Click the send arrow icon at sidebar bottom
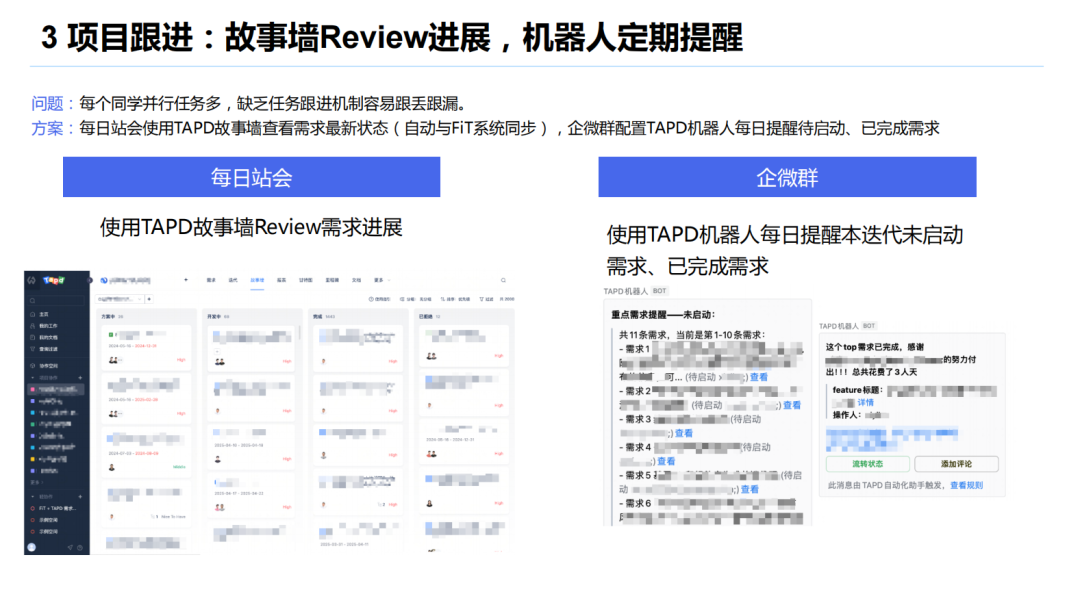 point(70,548)
